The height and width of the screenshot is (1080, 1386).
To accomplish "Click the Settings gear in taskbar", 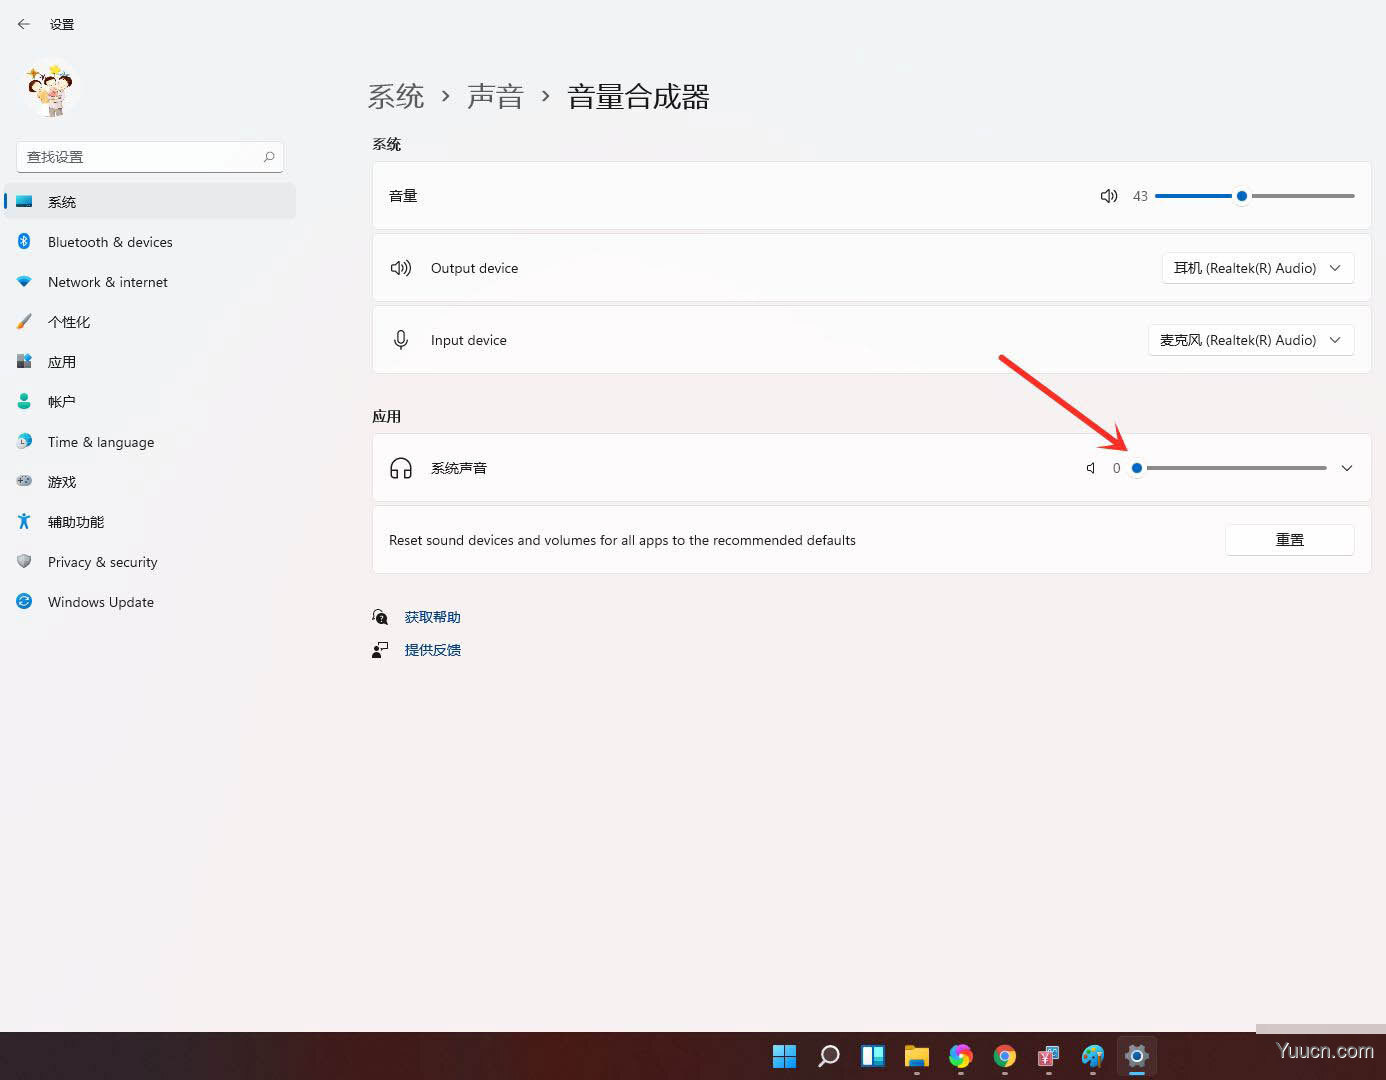I will click(1137, 1056).
